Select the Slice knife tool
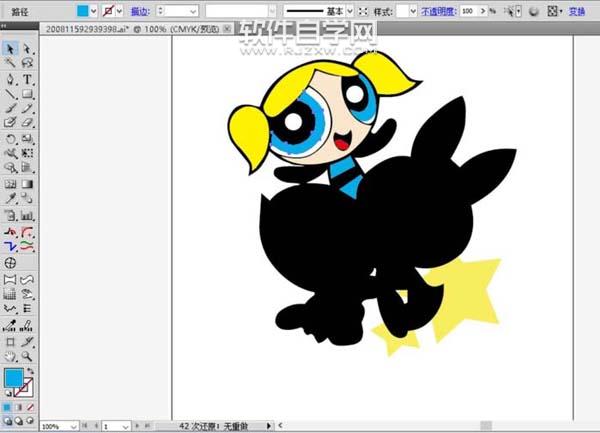This screenshot has height=433, width=600. tap(27, 342)
